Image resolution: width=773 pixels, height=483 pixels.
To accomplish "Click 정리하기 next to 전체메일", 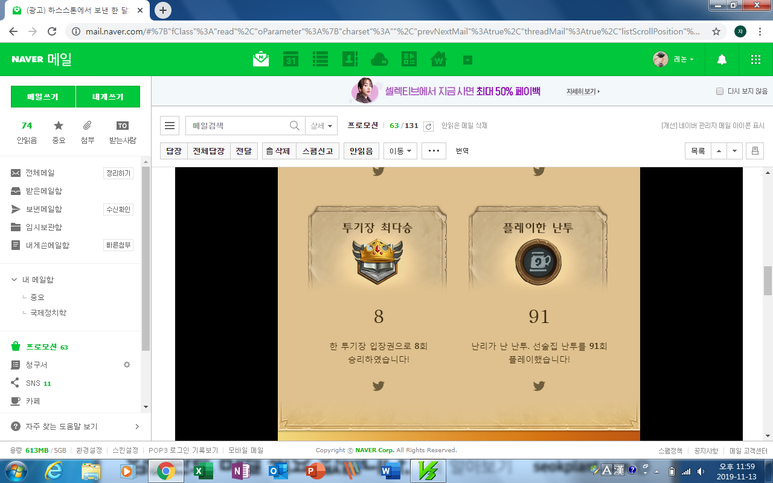I will click(118, 173).
